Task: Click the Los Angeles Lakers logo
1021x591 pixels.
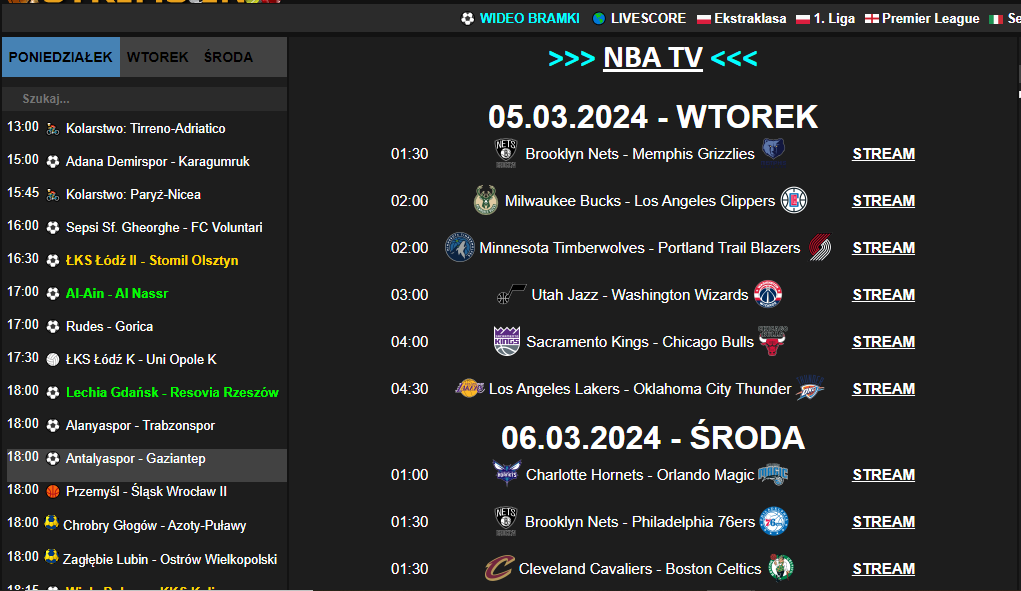Action: coord(469,389)
